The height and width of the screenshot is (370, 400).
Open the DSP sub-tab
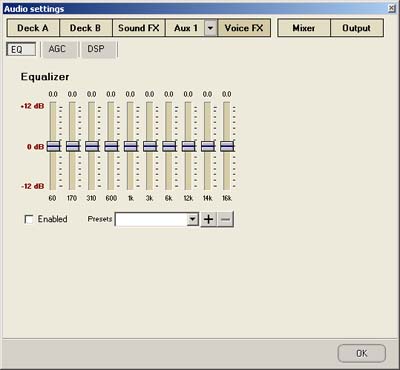tap(98, 49)
